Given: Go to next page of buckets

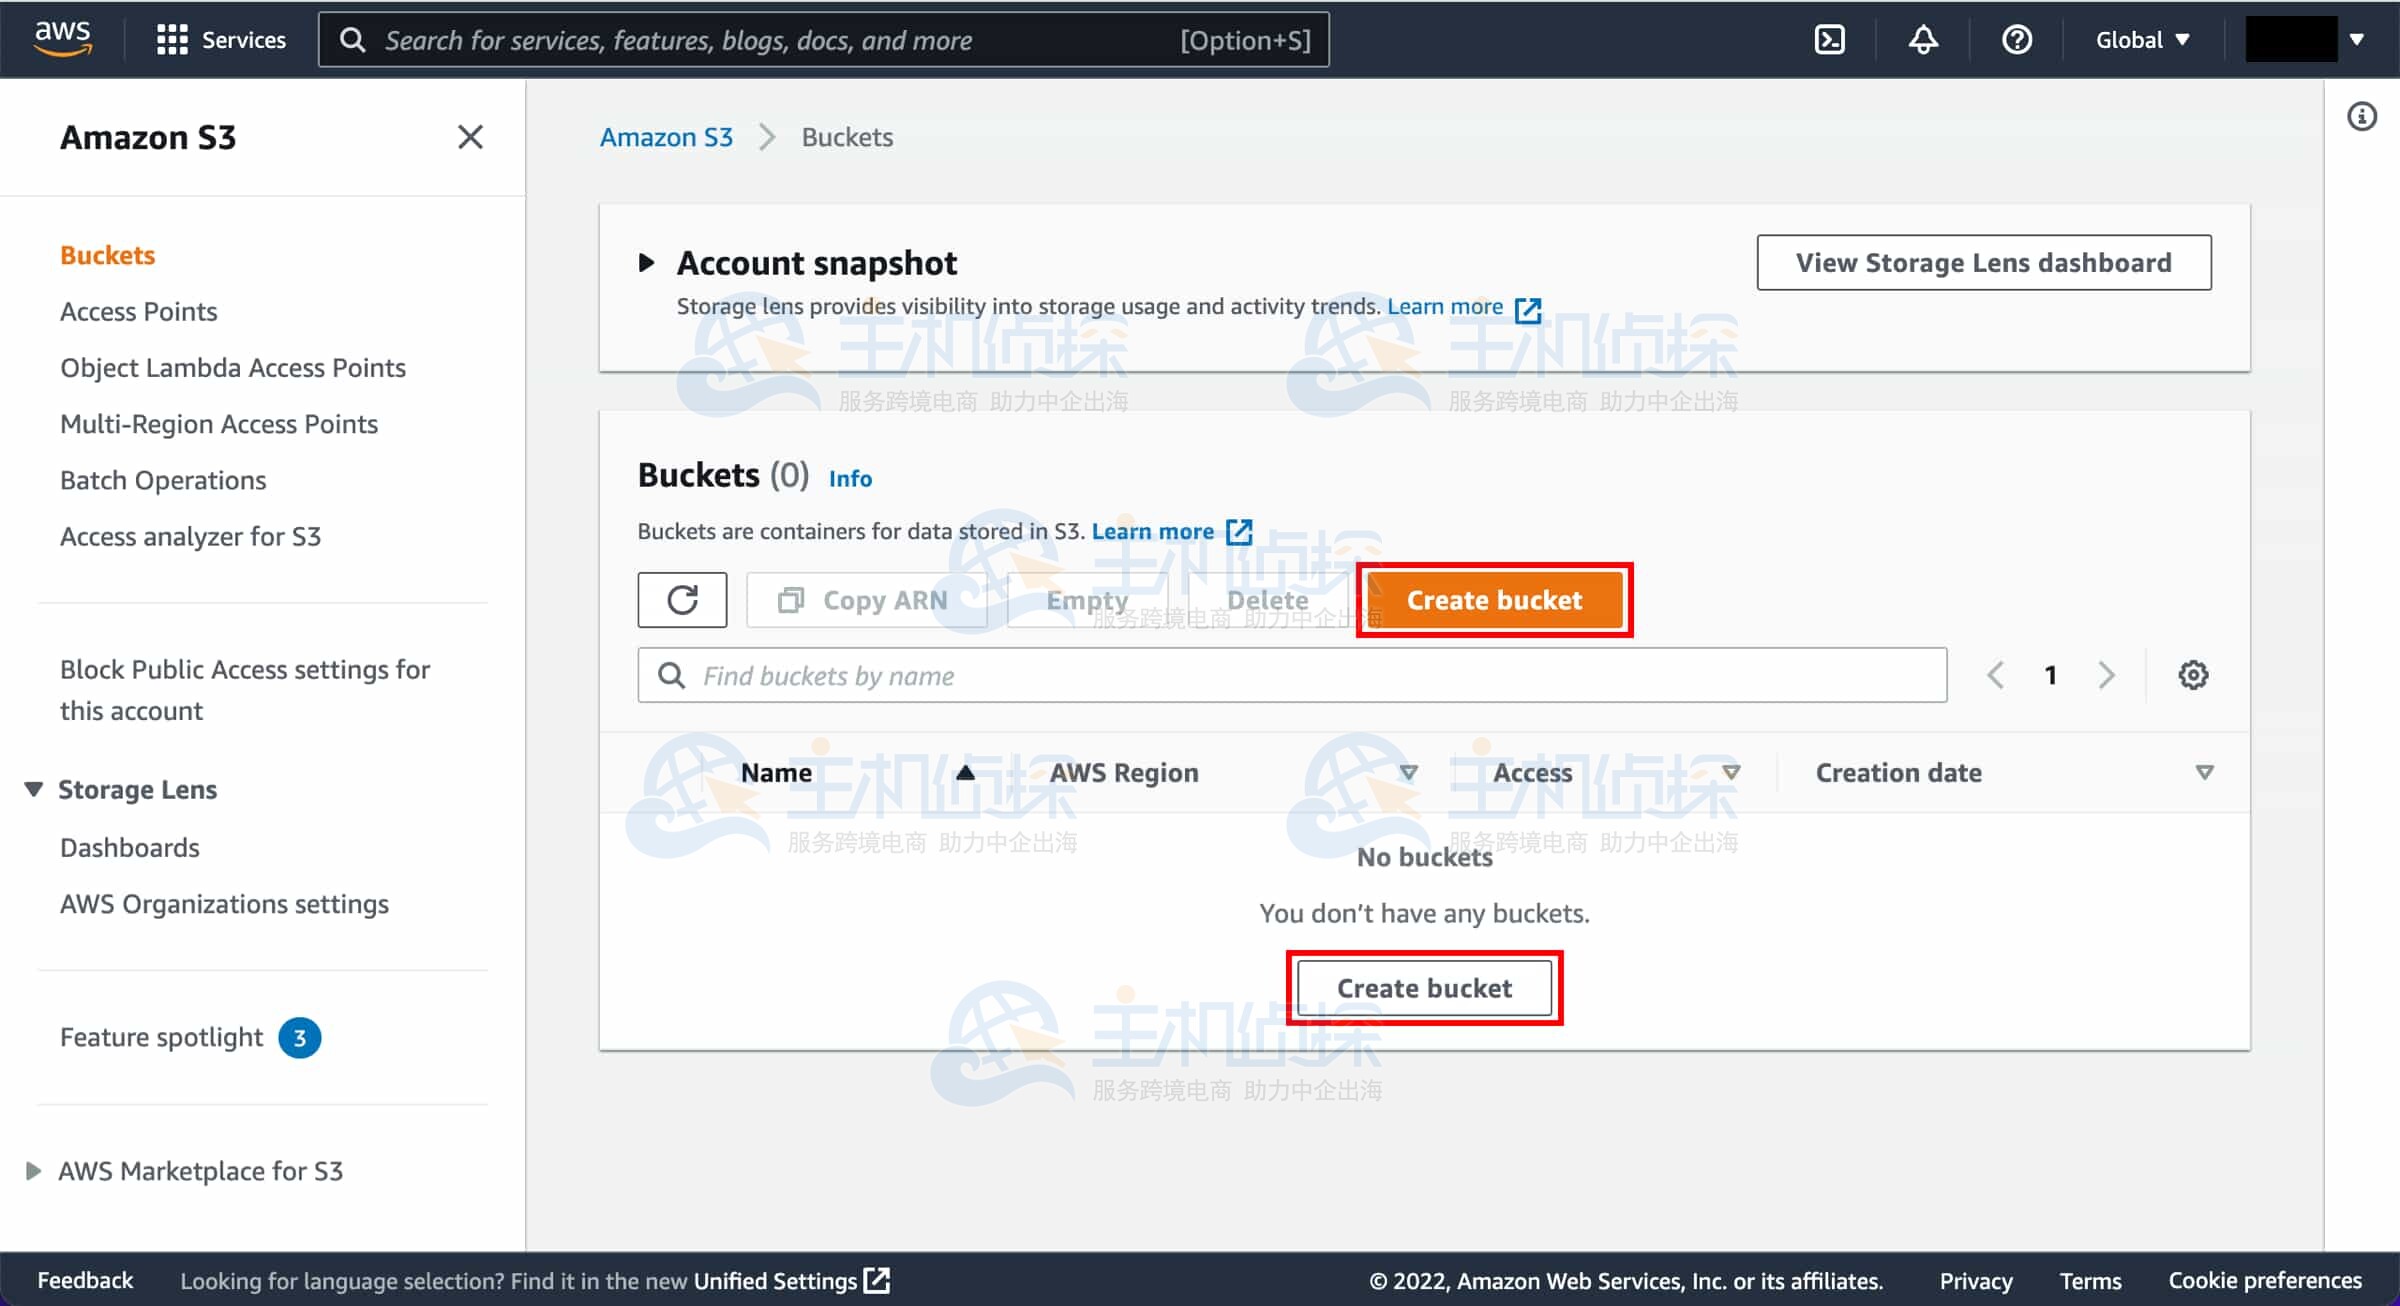Looking at the screenshot, I should tap(2106, 675).
